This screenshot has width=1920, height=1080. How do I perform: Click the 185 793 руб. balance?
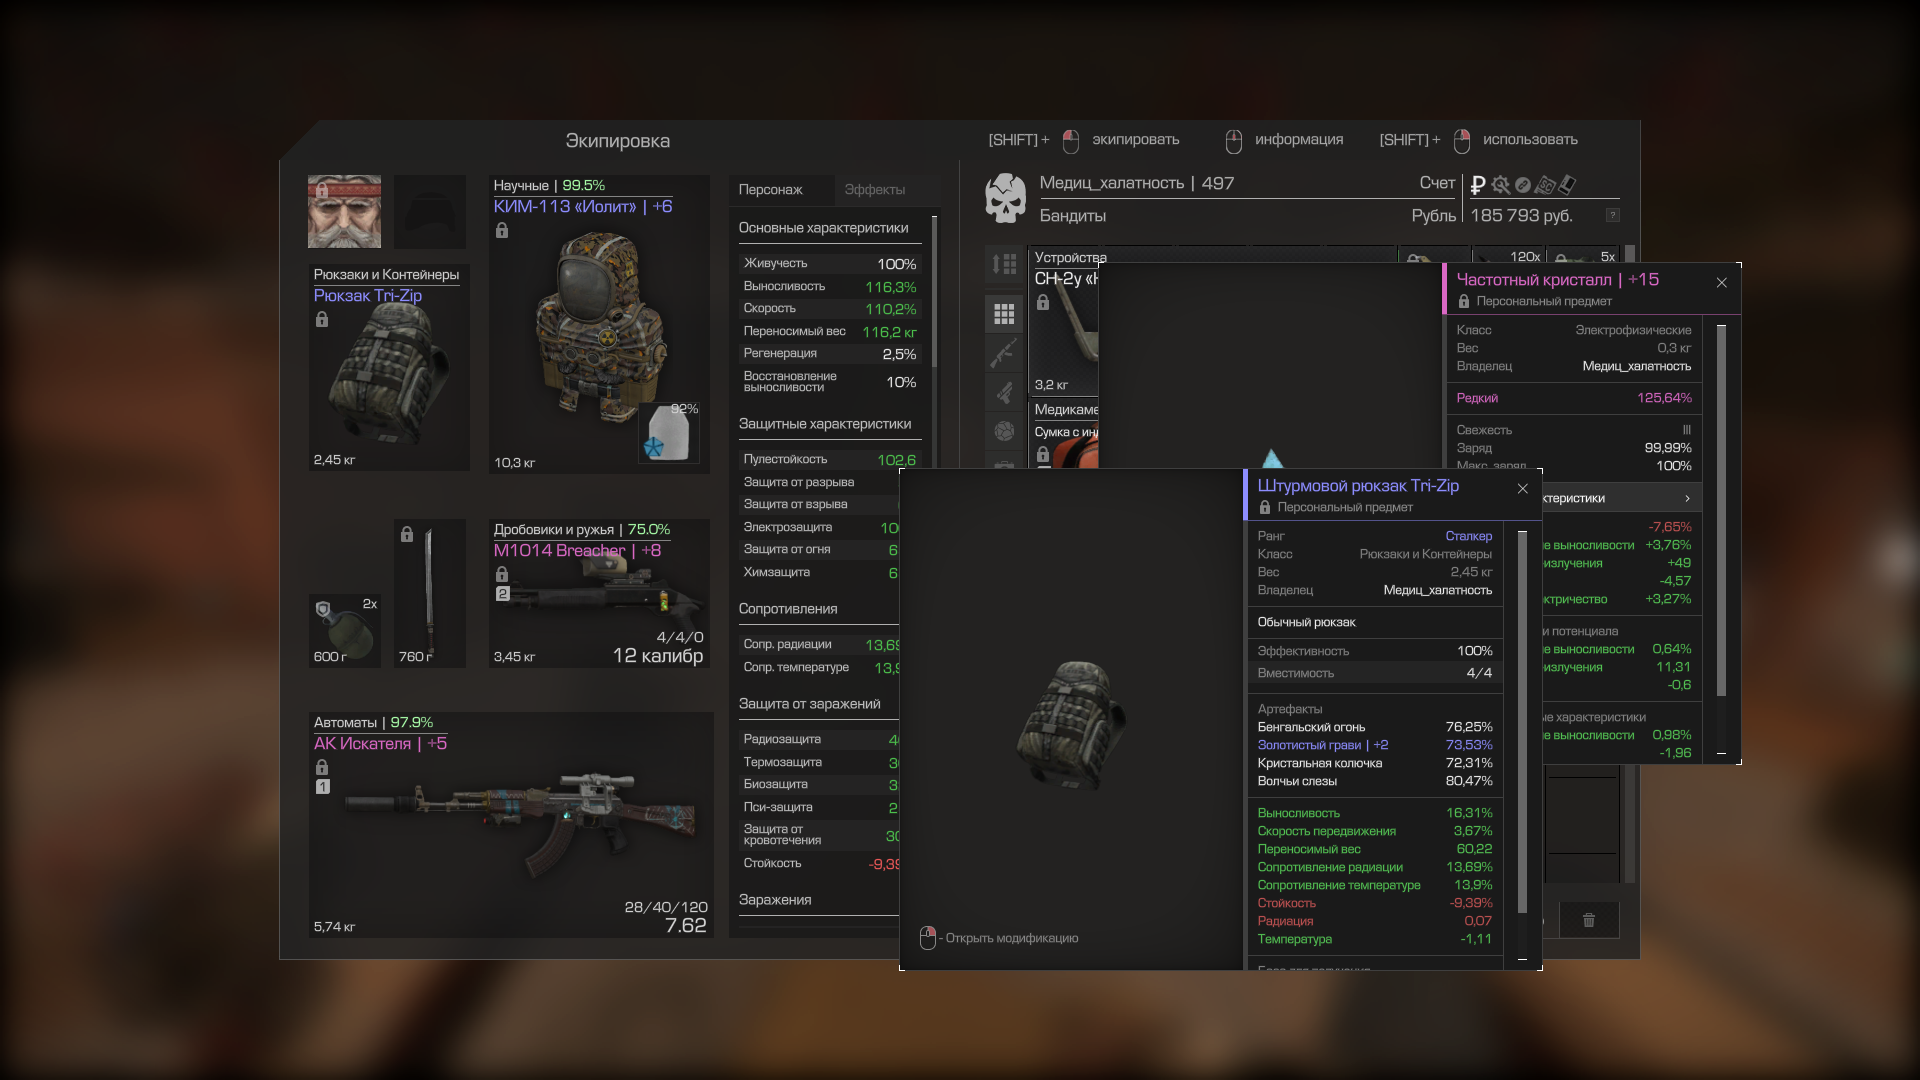tap(1521, 216)
